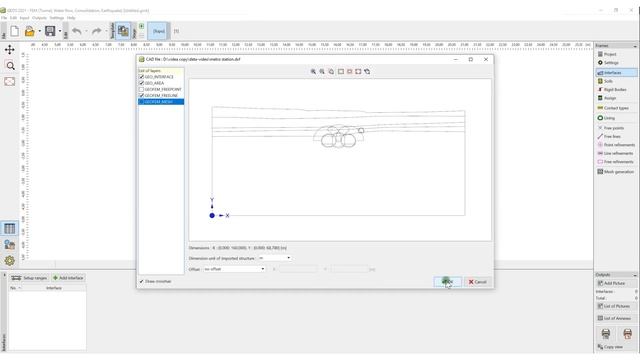Open the Help menu

[x=71, y=18]
